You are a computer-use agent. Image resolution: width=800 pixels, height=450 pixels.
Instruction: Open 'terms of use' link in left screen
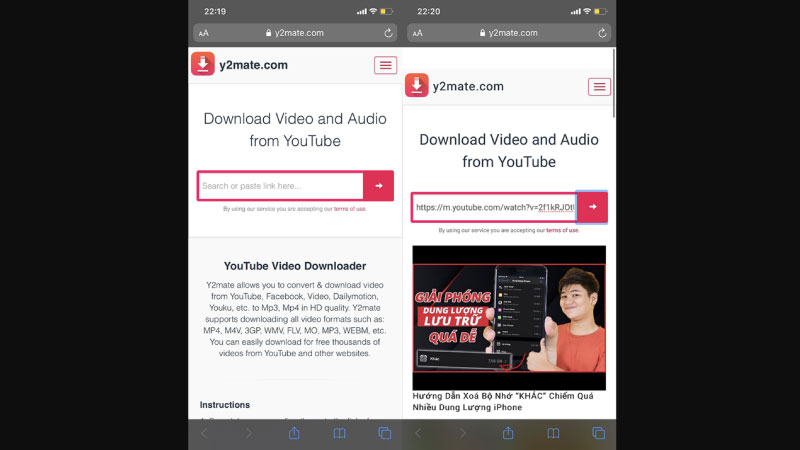click(349, 209)
